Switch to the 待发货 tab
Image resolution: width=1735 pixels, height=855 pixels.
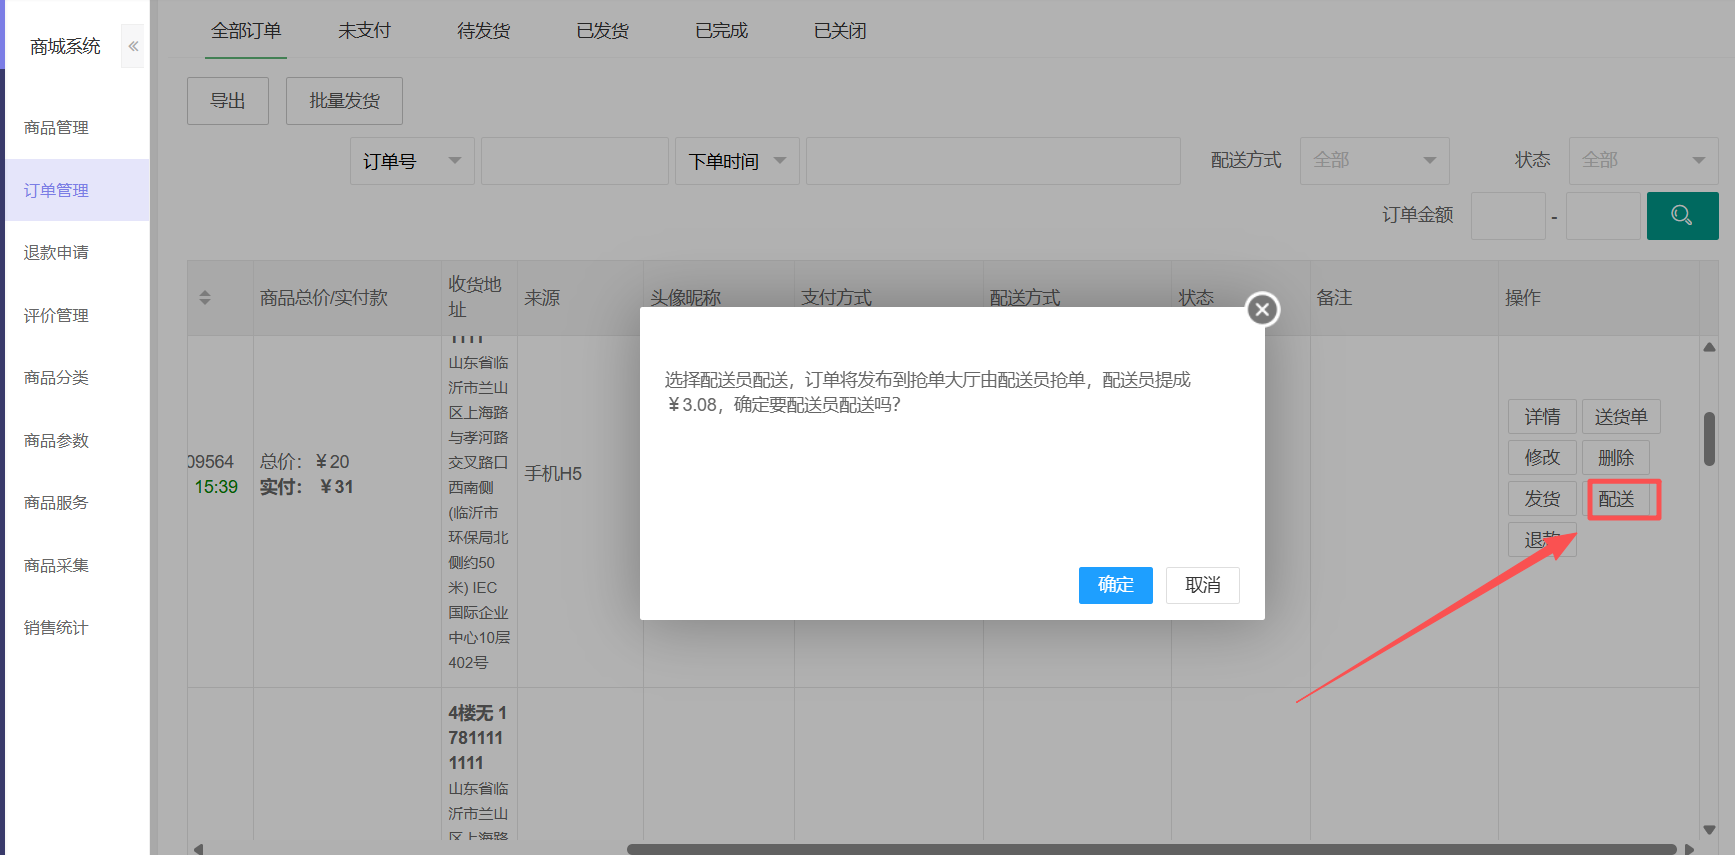[x=483, y=31]
